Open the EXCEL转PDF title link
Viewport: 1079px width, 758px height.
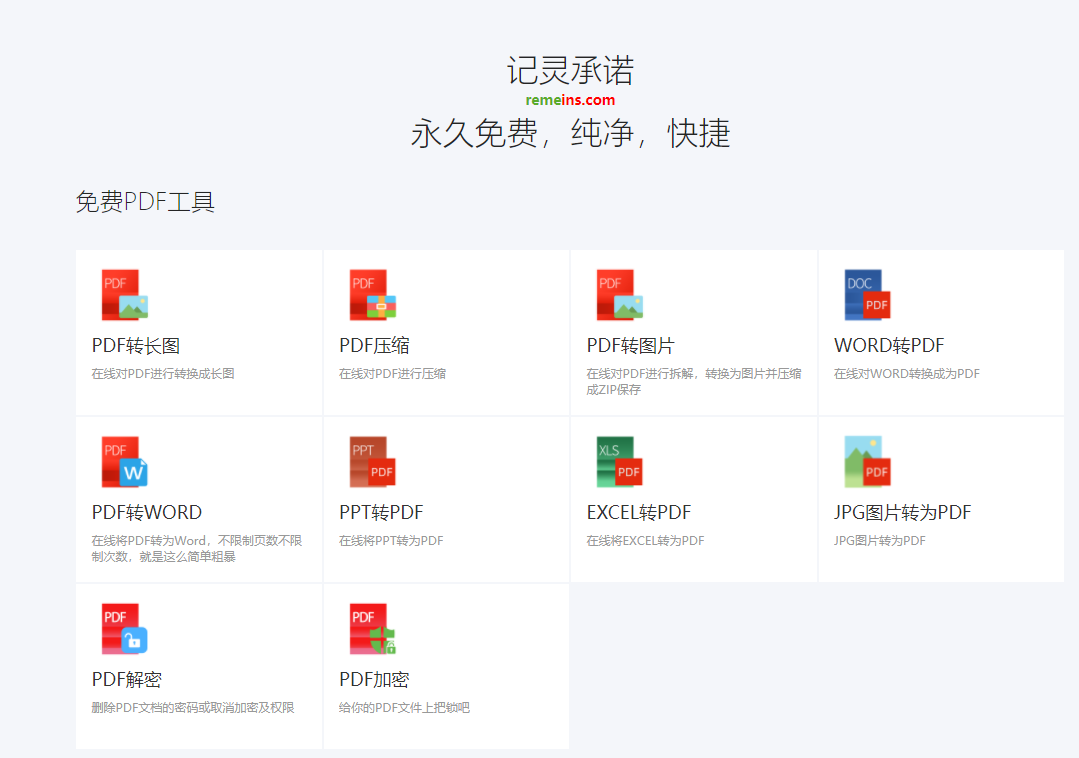639,513
